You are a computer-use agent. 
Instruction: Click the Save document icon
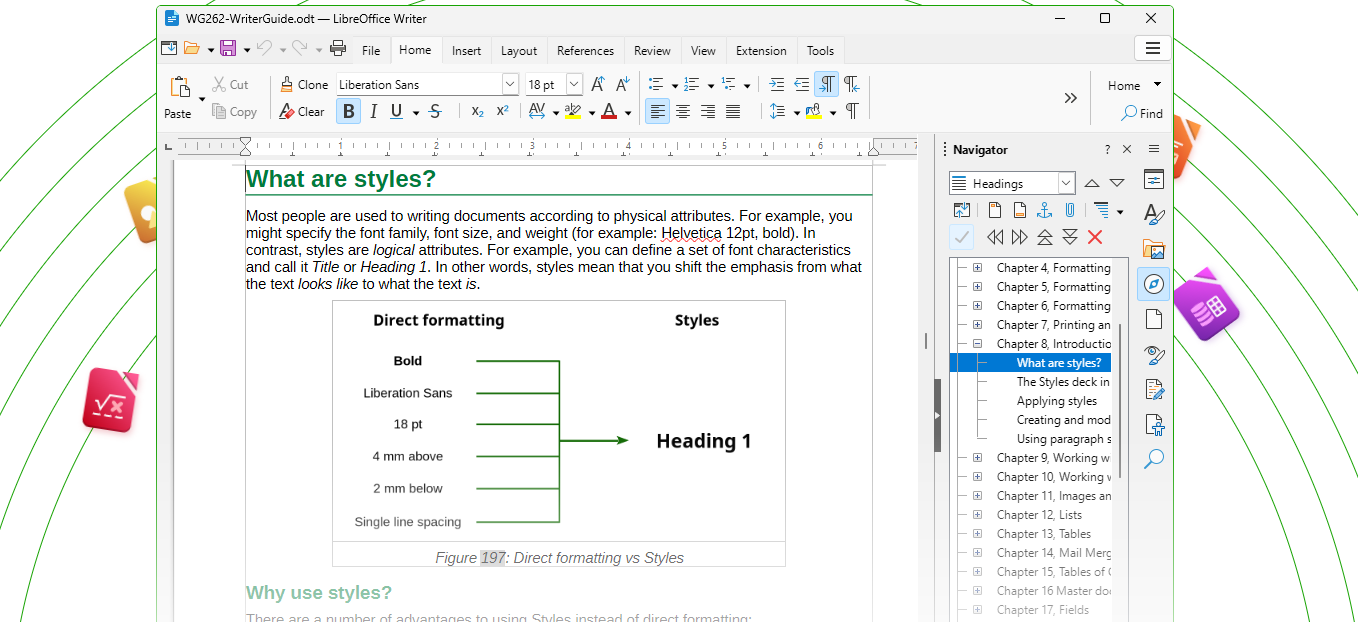pos(228,48)
